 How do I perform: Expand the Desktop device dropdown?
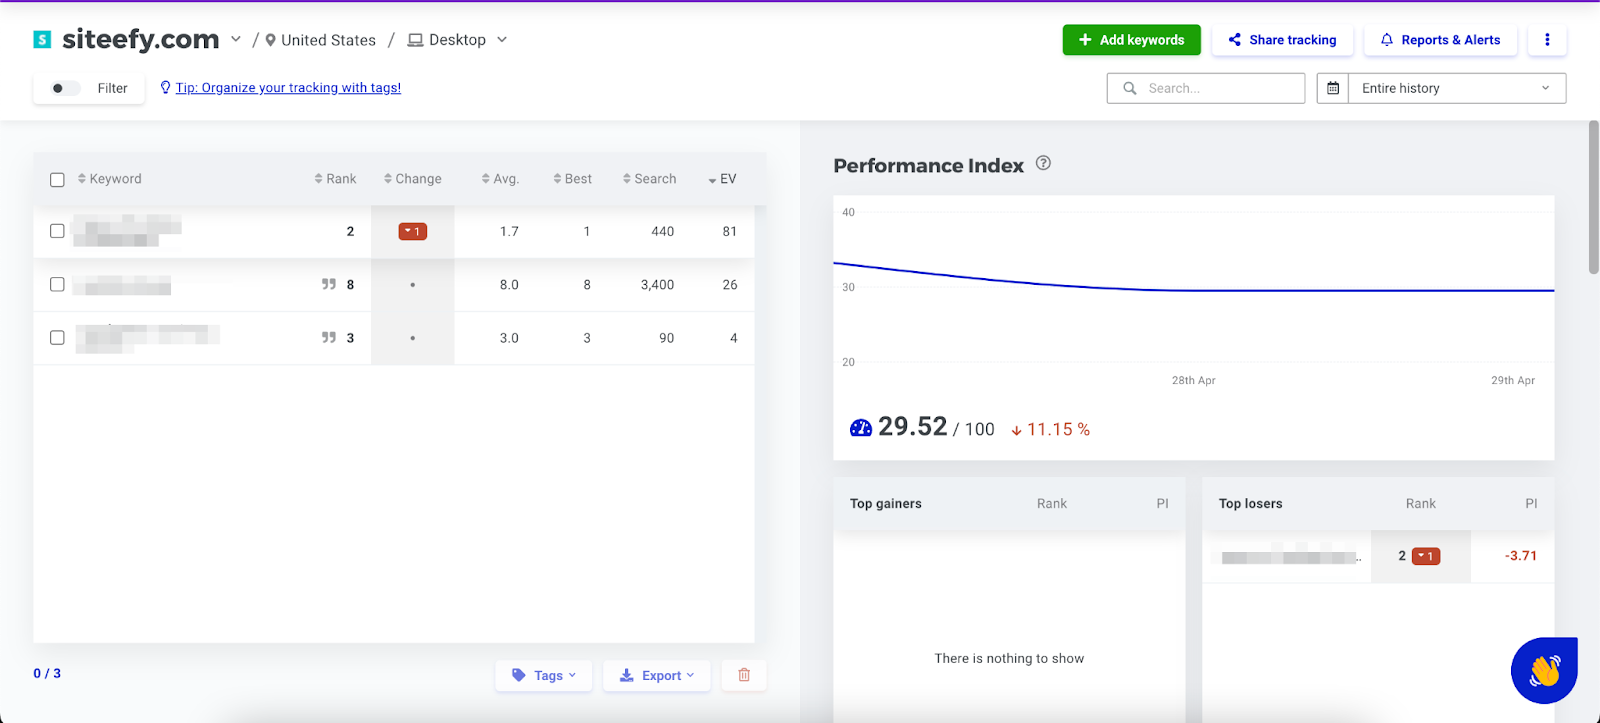point(502,40)
